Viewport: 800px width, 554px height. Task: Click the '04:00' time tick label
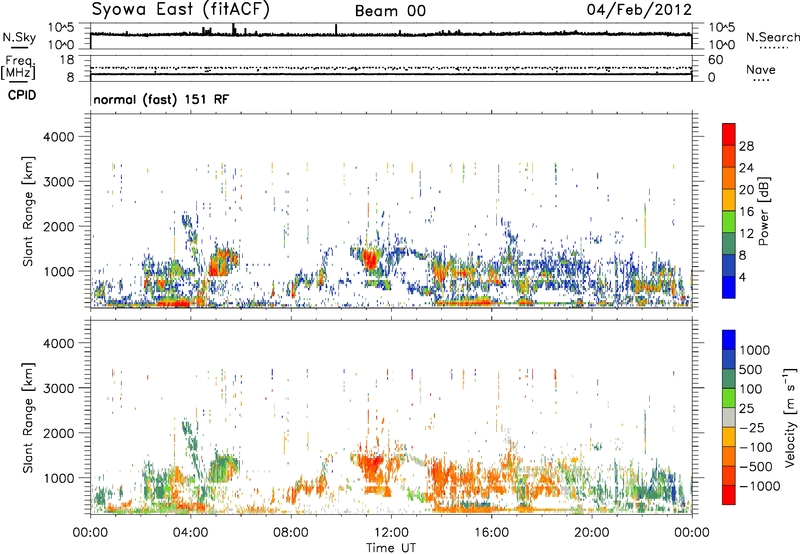click(191, 533)
